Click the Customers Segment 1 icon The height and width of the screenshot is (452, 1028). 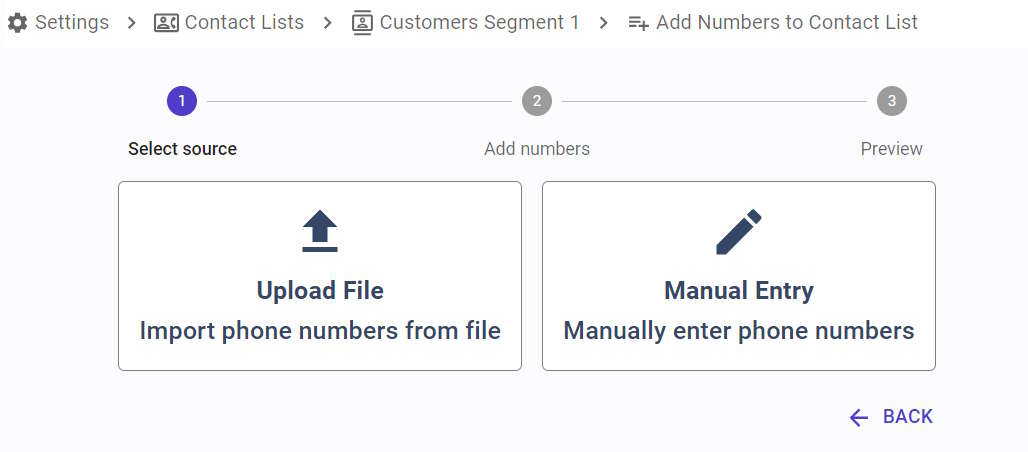[x=361, y=23]
